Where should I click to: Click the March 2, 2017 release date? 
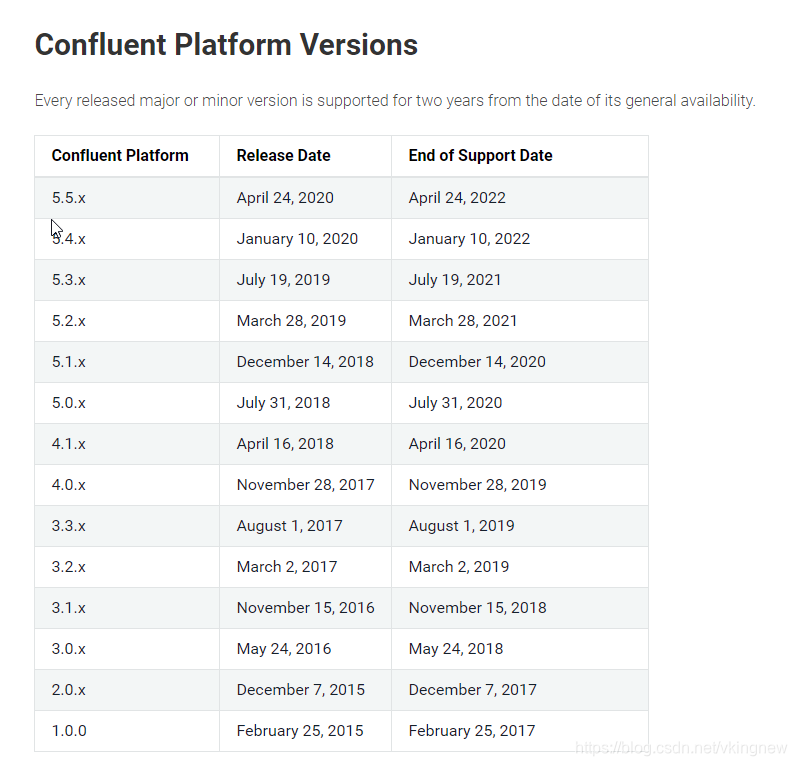click(287, 566)
